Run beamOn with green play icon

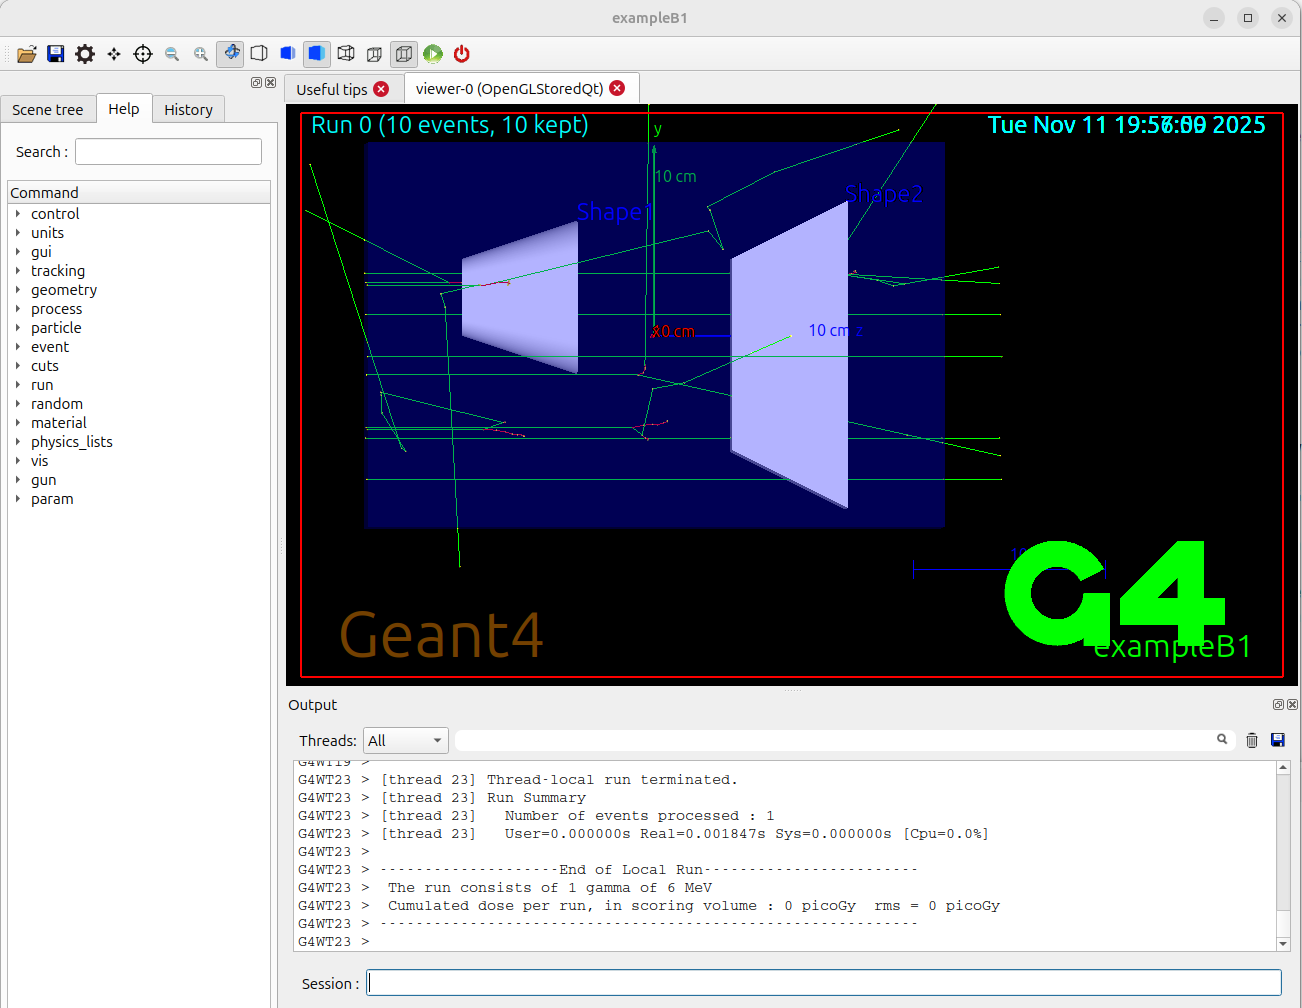pyautogui.click(x=433, y=54)
